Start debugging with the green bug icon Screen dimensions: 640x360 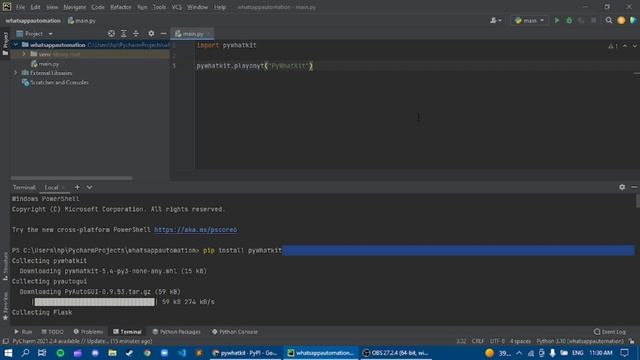point(569,20)
